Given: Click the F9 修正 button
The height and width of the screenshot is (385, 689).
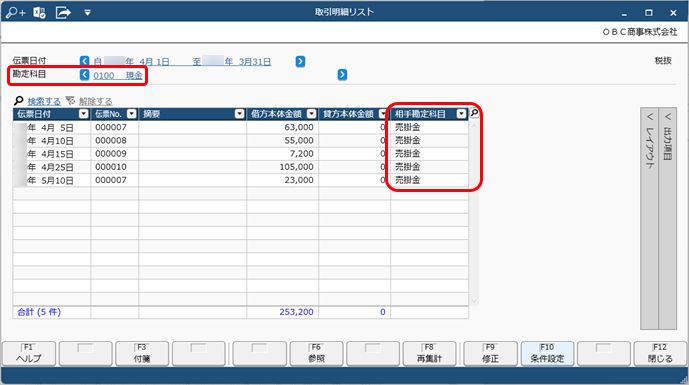Looking at the screenshot, I should [490, 353].
